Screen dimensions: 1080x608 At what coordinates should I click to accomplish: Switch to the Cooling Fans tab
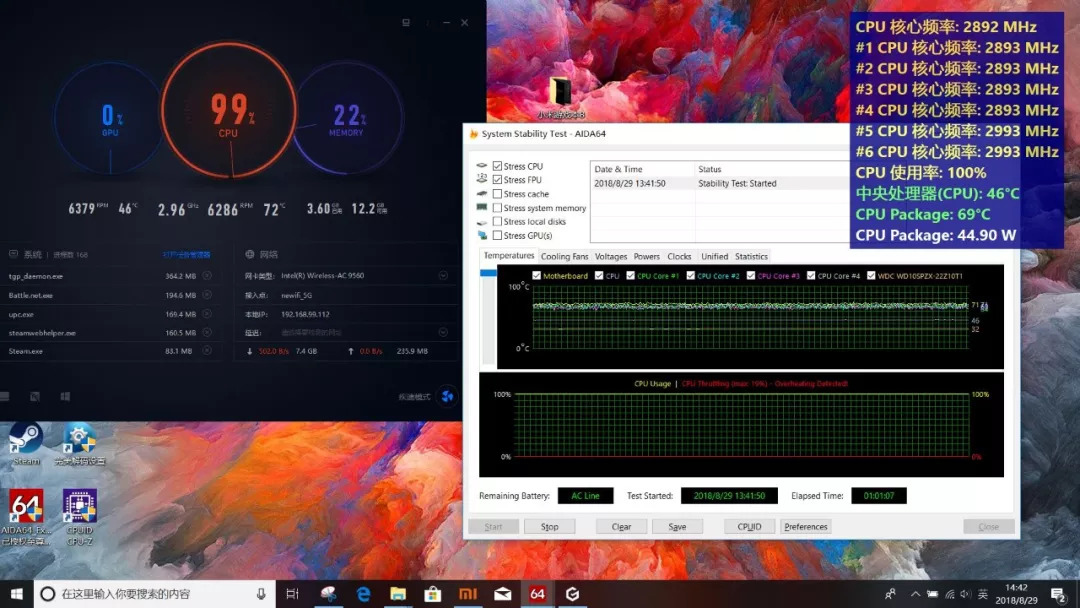[x=565, y=256]
